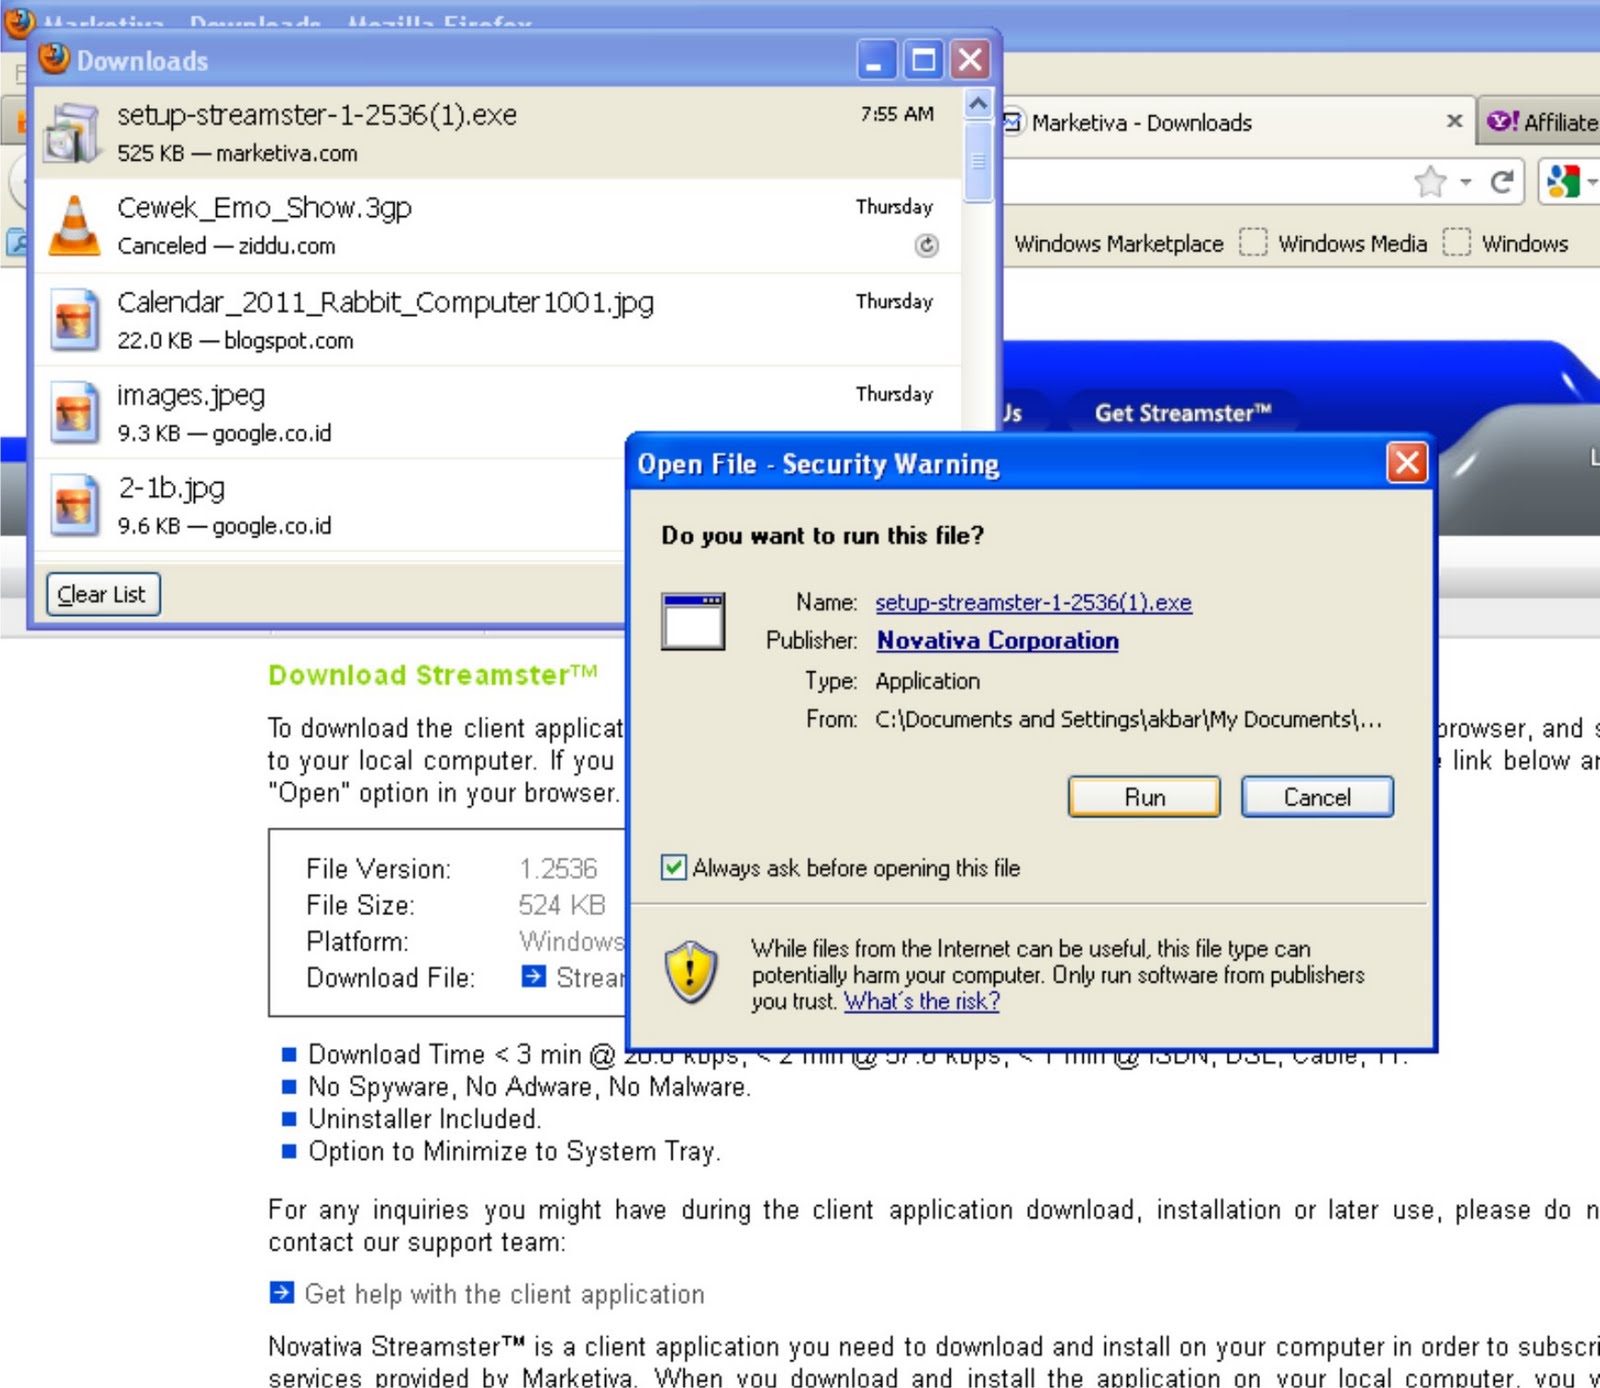Reload the Marketiva page in Firefox
The width and height of the screenshot is (1600, 1388).
pos(1500,182)
